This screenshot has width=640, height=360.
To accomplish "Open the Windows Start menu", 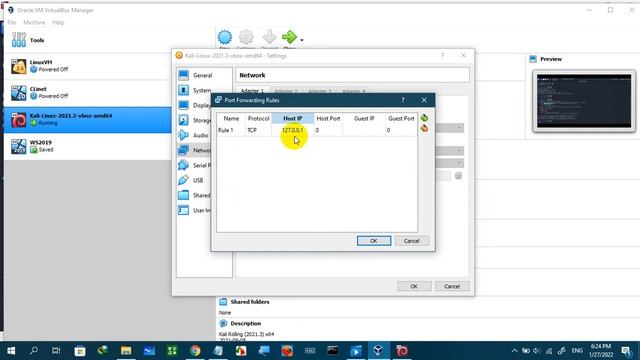I will (11, 351).
